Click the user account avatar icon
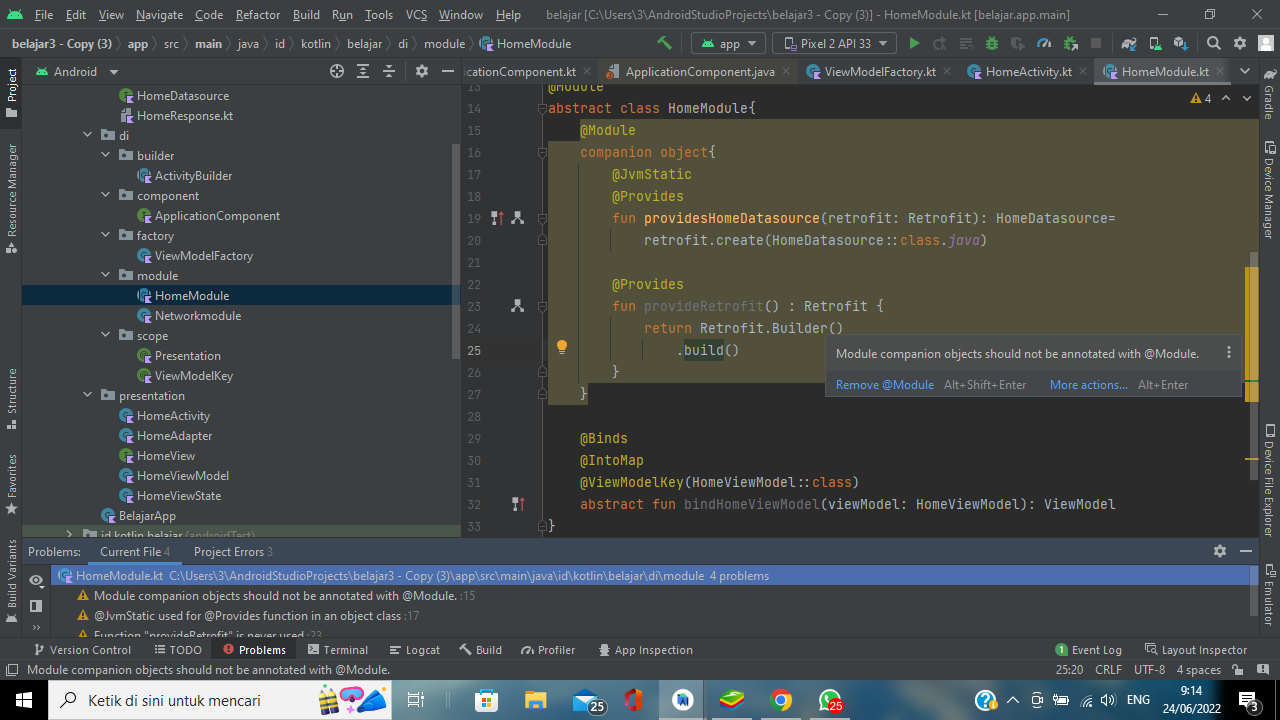 1264,43
